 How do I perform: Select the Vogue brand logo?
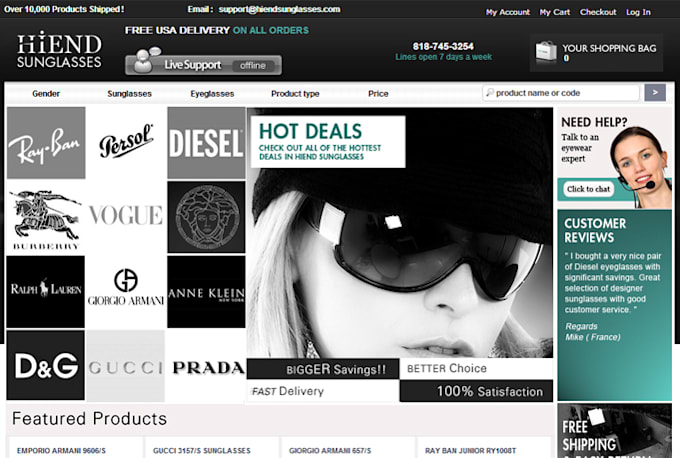[126, 216]
